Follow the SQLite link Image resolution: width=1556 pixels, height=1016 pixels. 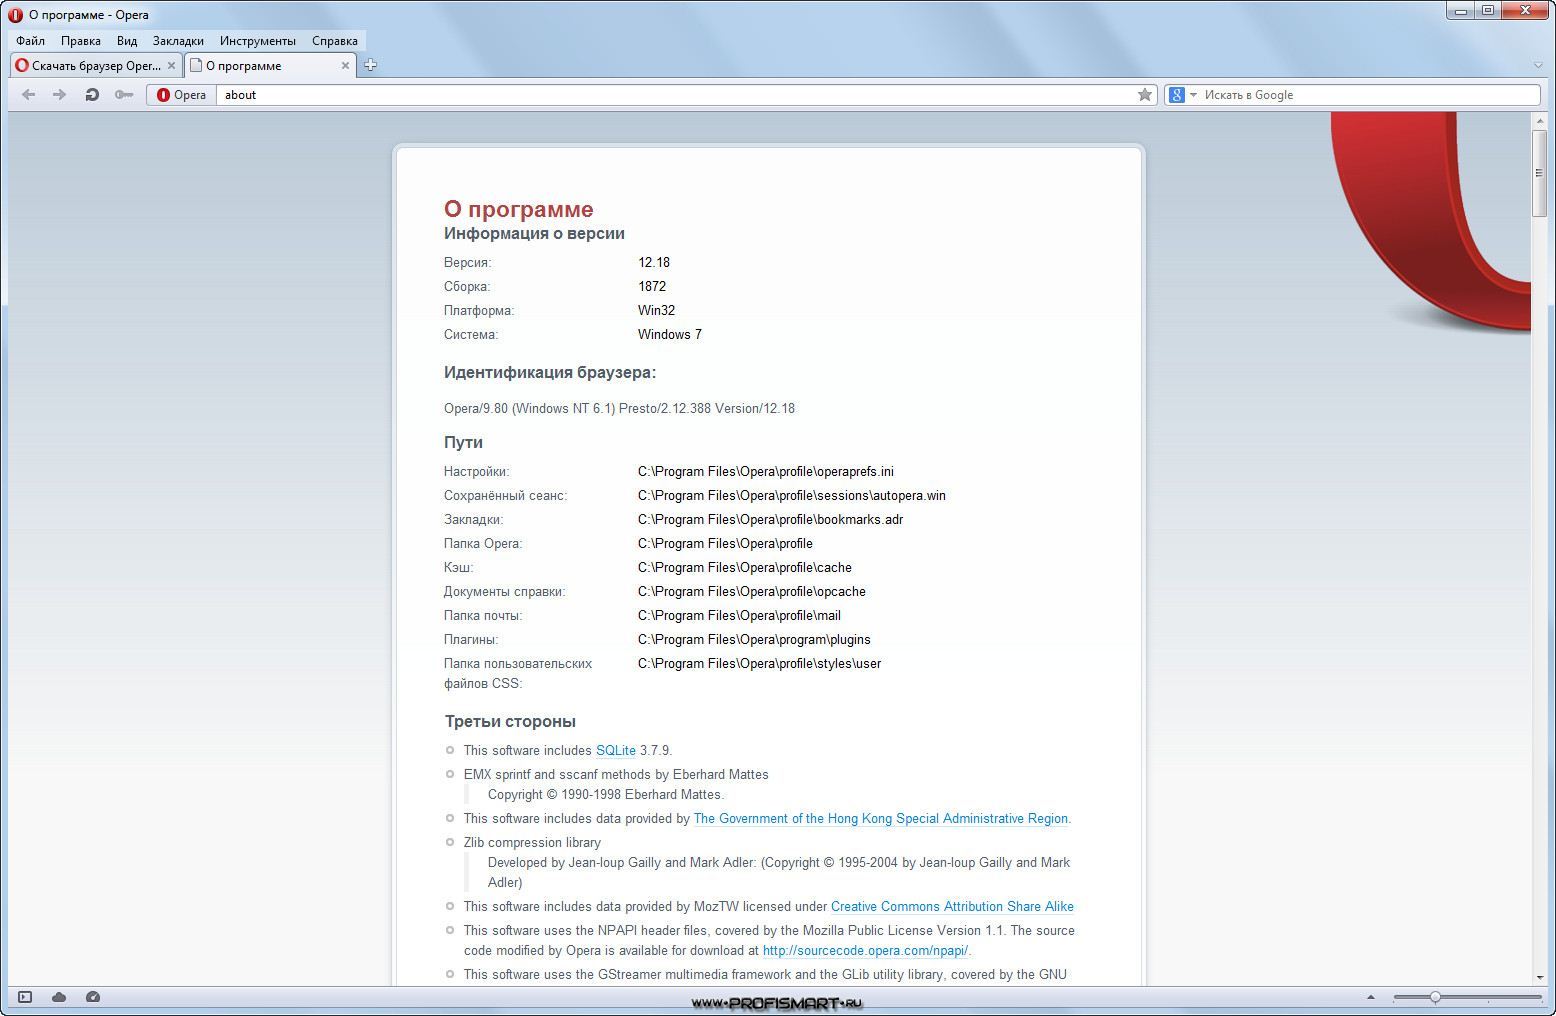point(616,751)
